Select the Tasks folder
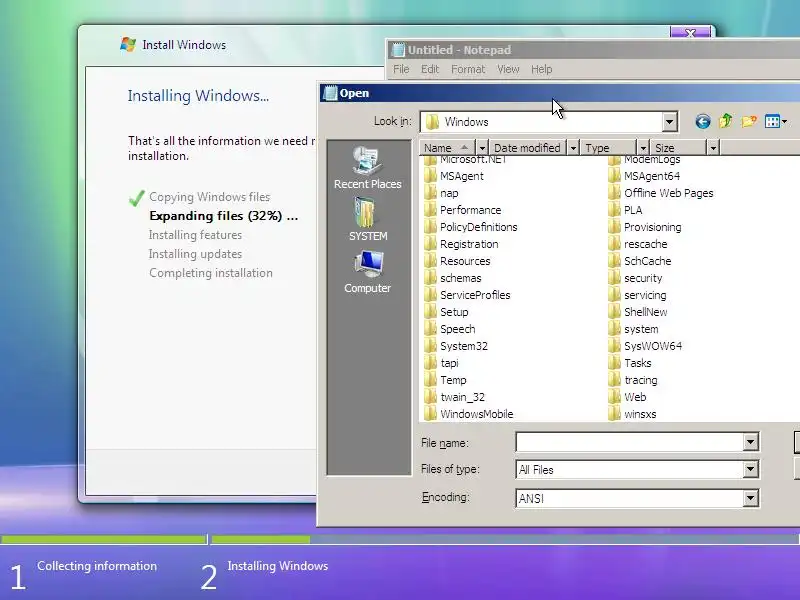This screenshot has height=600, width=800. click(x=630, y=363)
